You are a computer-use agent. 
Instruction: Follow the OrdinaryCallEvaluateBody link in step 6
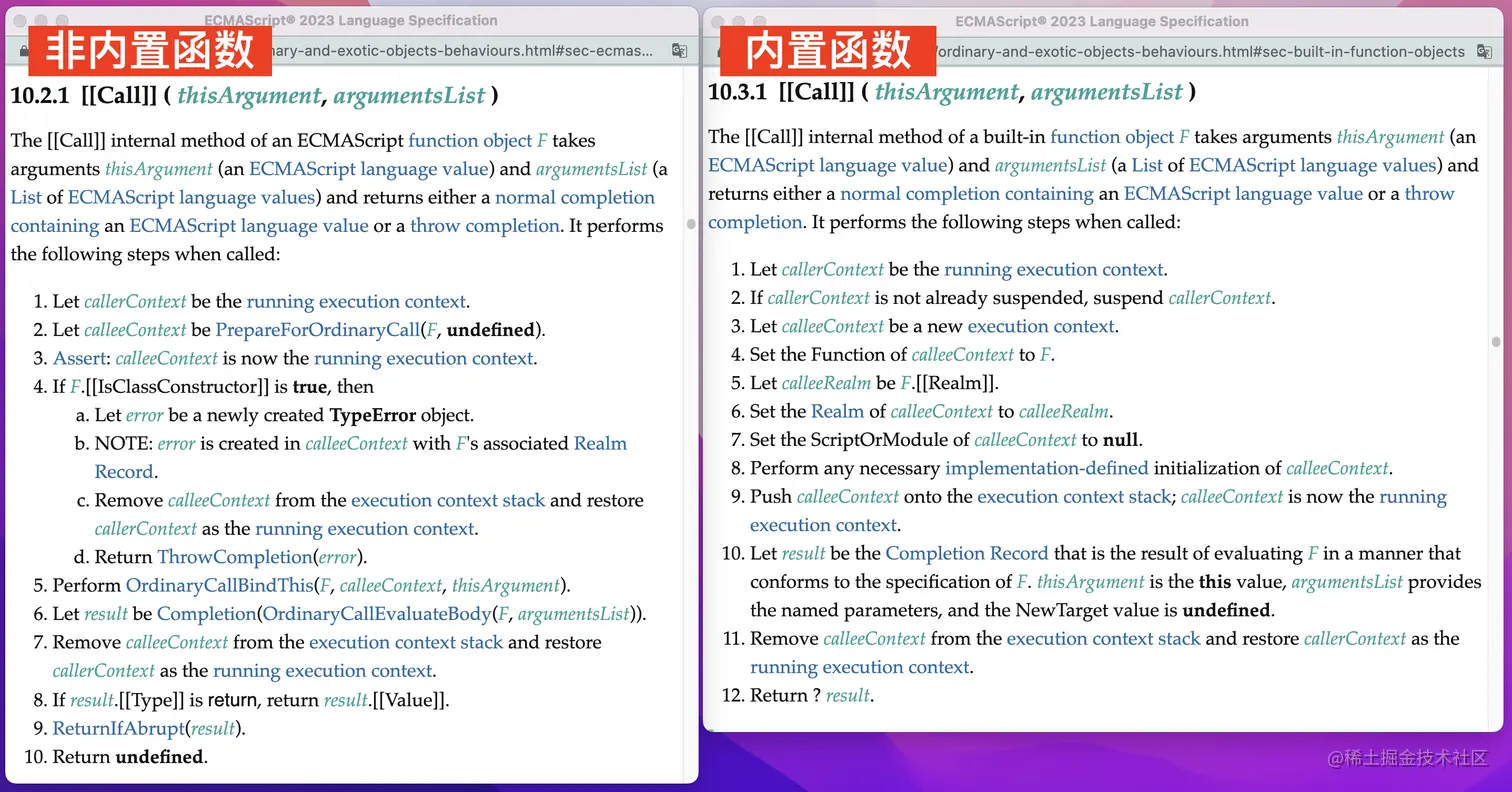pos(376,614)
